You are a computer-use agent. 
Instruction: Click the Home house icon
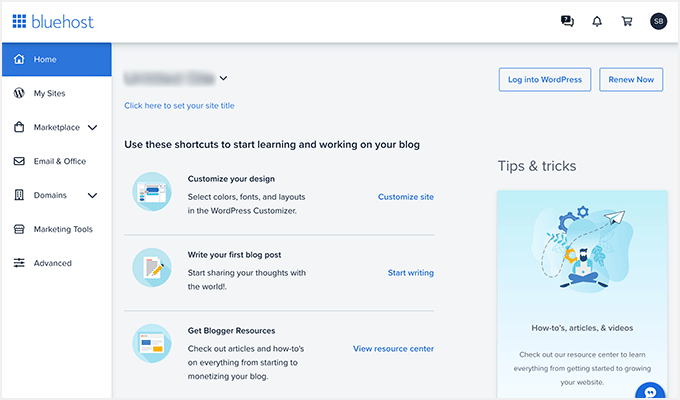(x=19, y=59)
